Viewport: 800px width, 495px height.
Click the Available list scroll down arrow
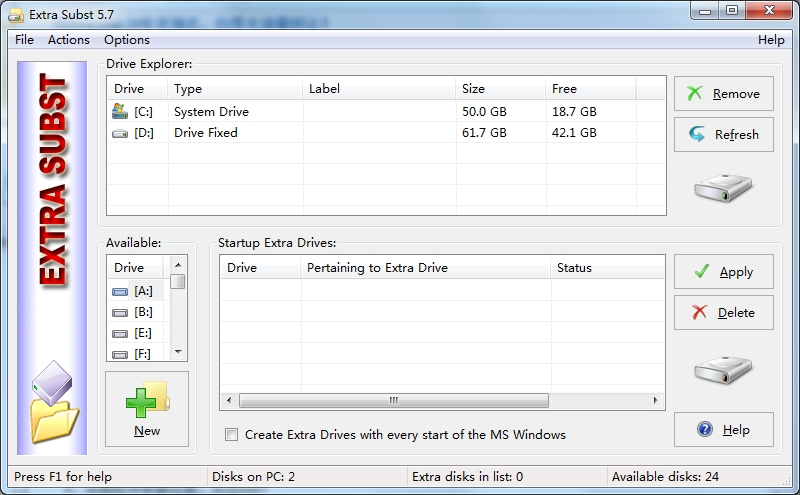(x=178, y=352)
